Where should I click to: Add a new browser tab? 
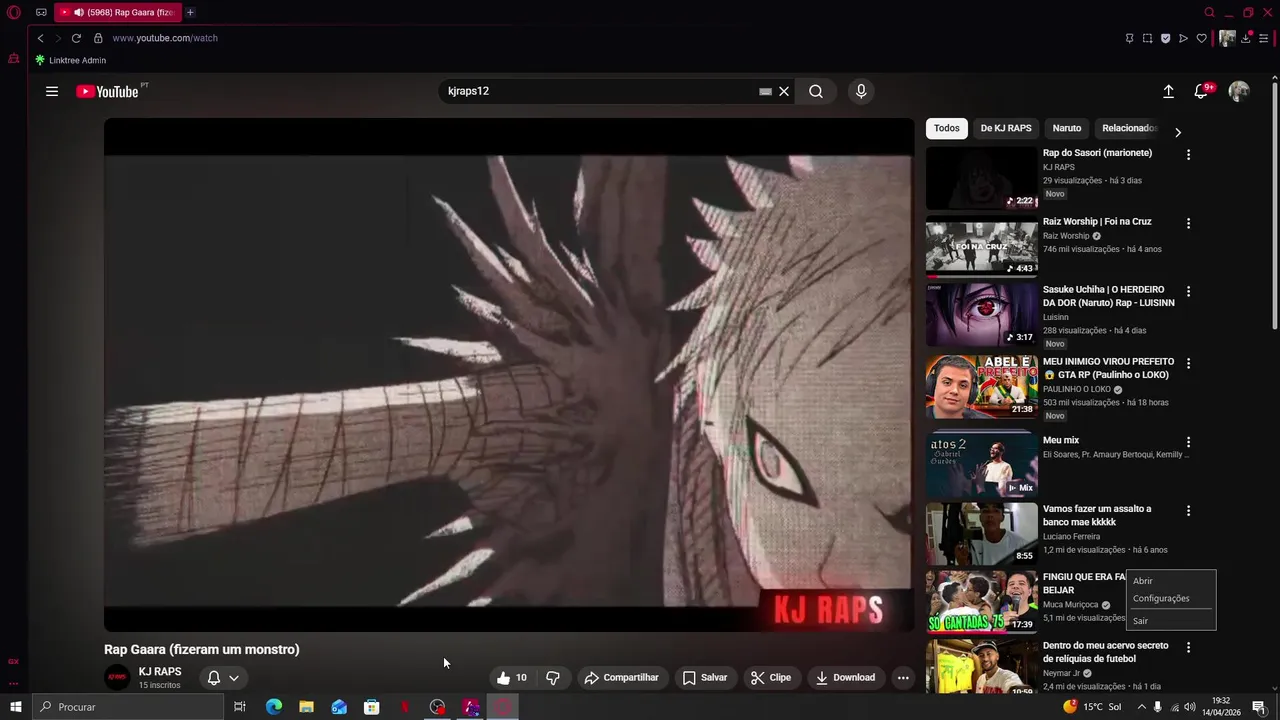point(190,12)
